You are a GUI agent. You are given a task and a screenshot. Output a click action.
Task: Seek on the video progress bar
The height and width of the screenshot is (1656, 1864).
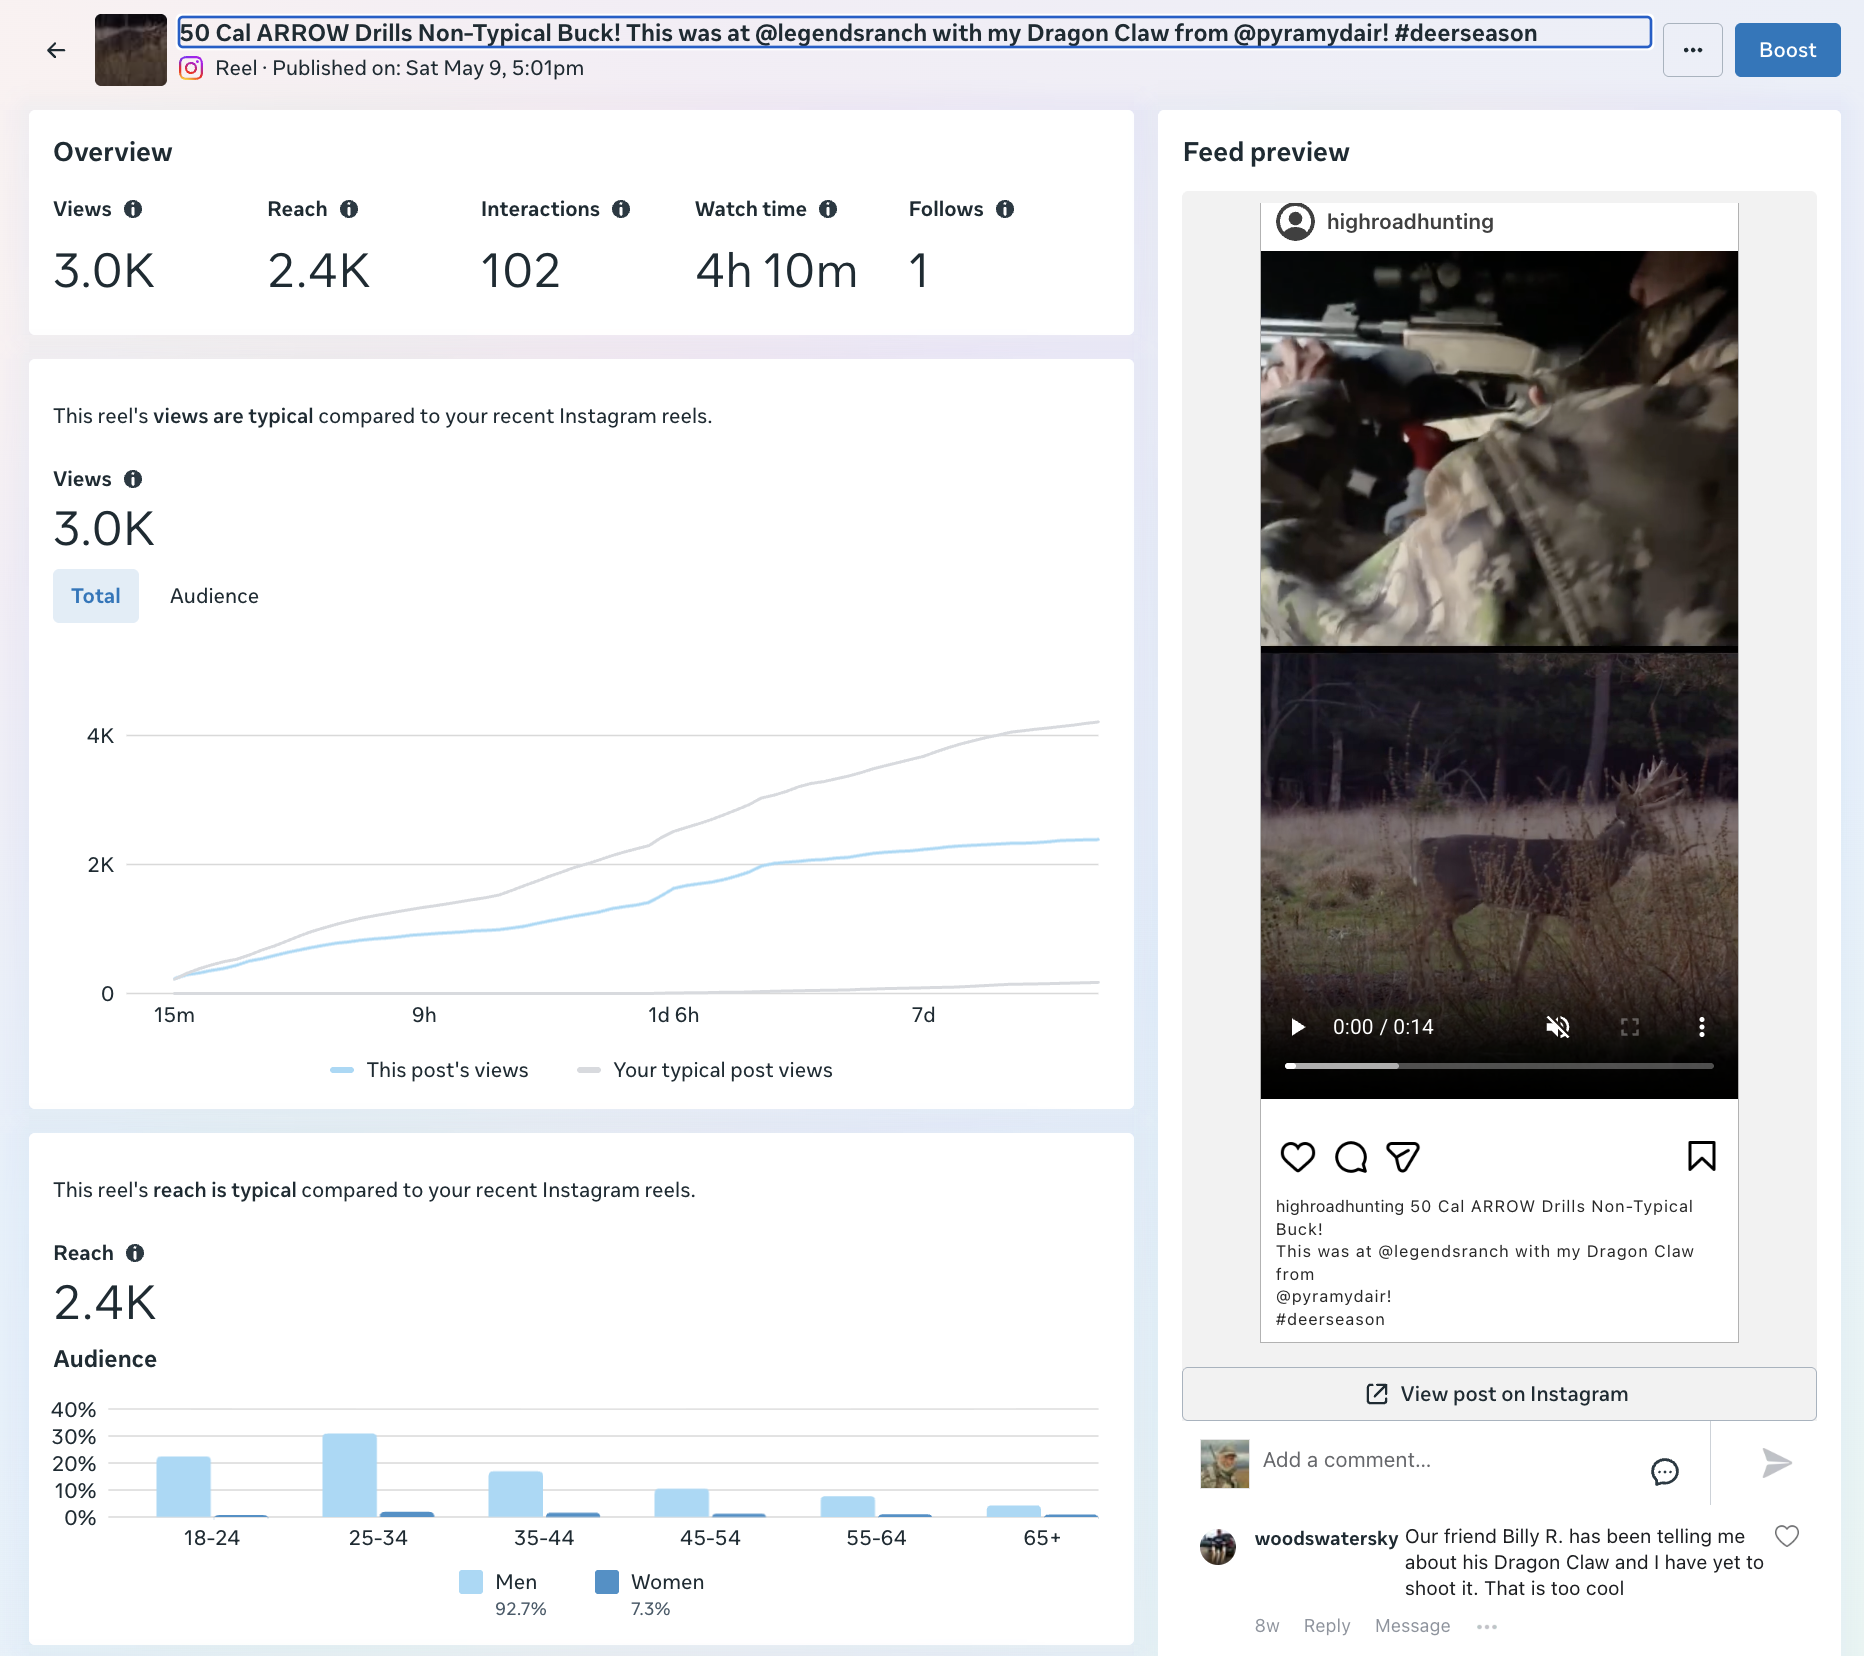[1499, 1066]
